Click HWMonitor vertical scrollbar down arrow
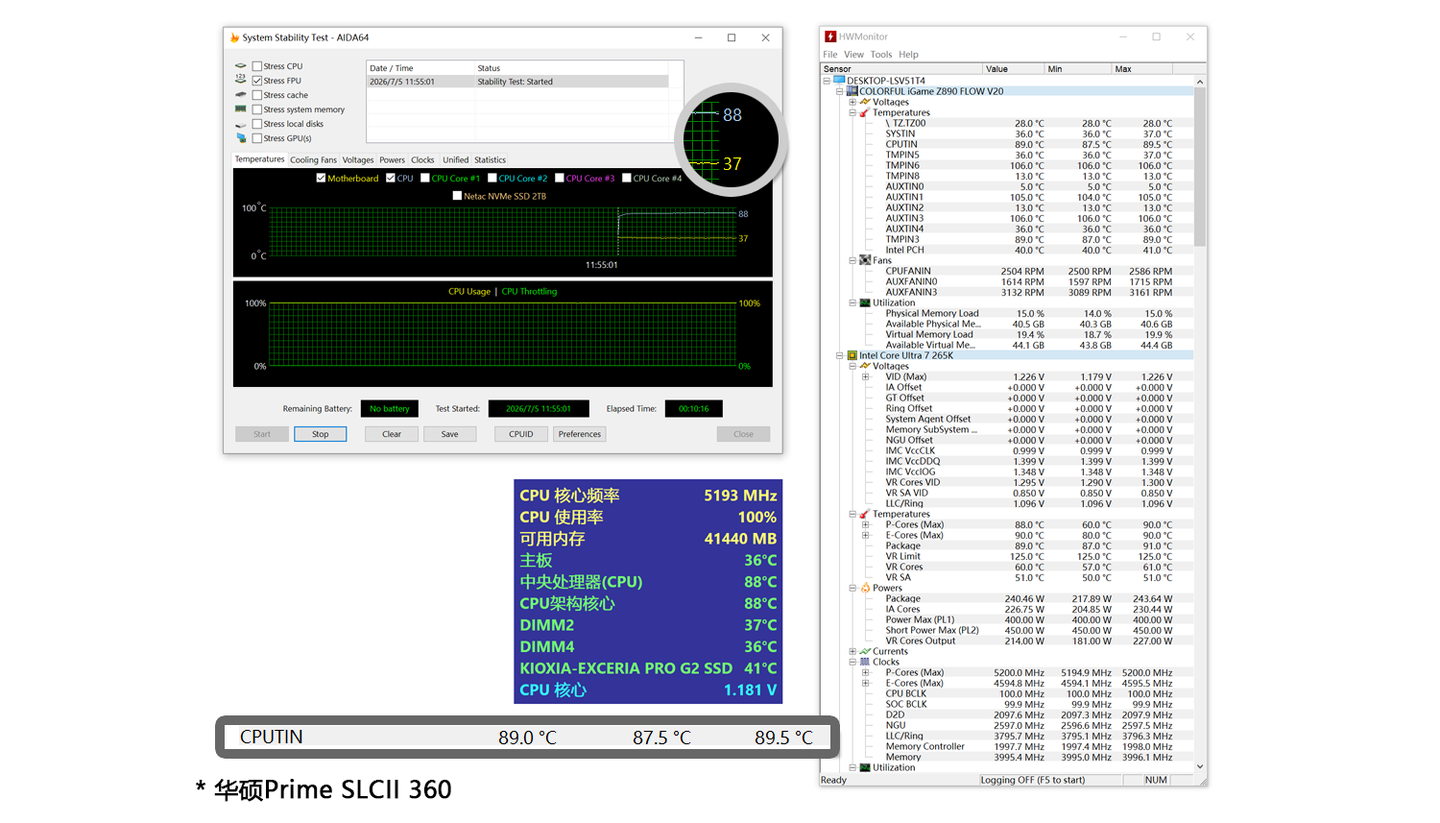This screenshot has height=823, width=1440. pyautogui.click(x=1201, y=767)
